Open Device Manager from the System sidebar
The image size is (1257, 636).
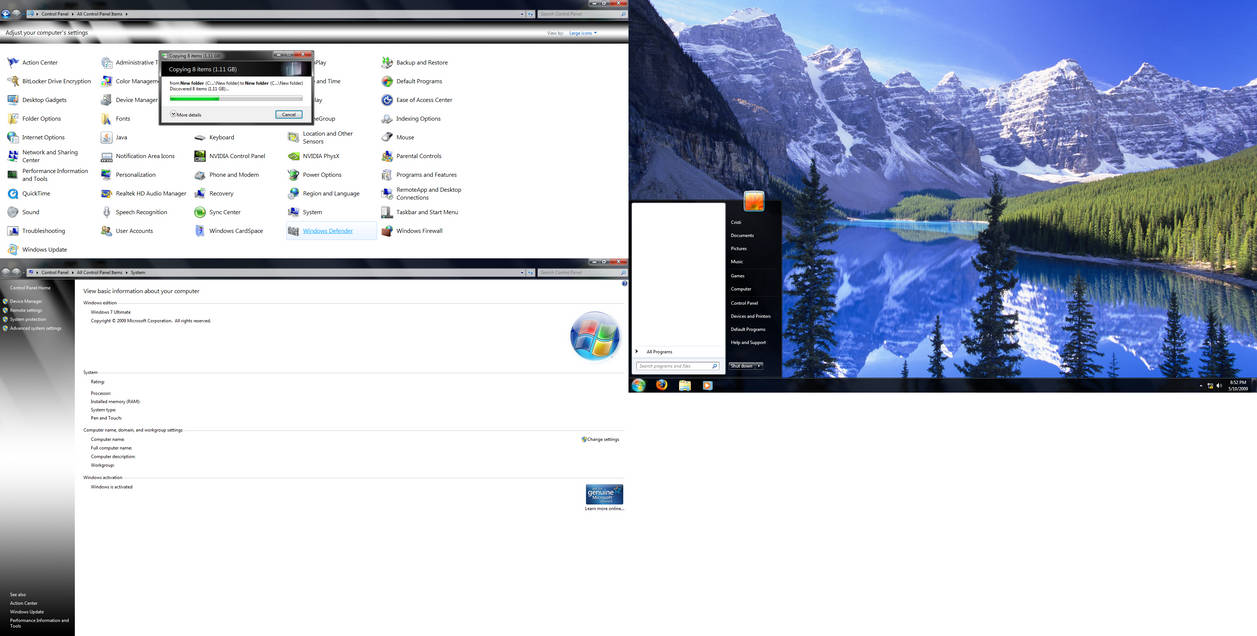23,301
